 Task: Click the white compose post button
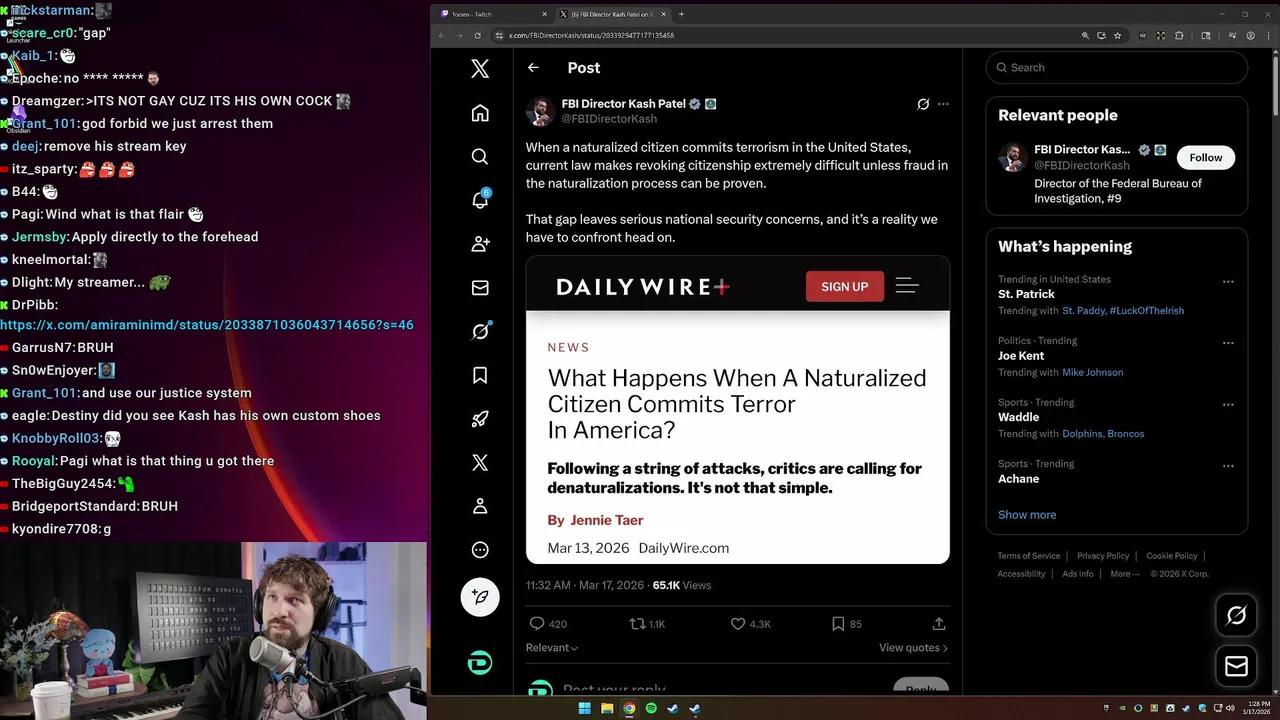point(480,597)
